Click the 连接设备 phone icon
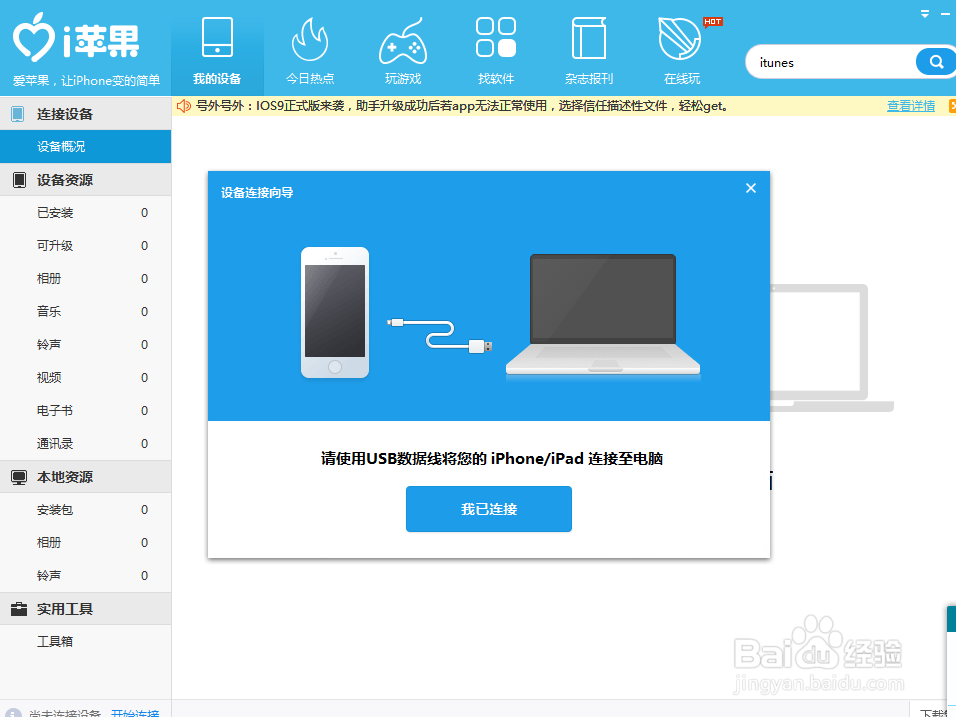Viewport: 956px width, 717px height. 18,114
